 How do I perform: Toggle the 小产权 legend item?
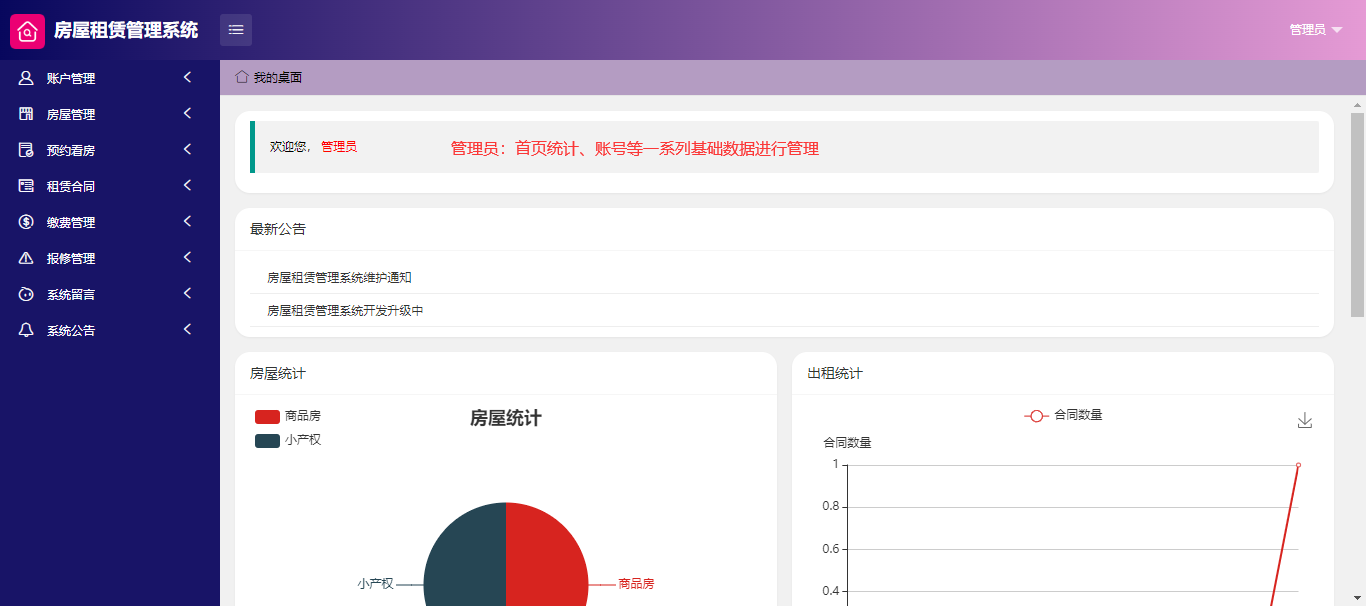tap(288, 440)
